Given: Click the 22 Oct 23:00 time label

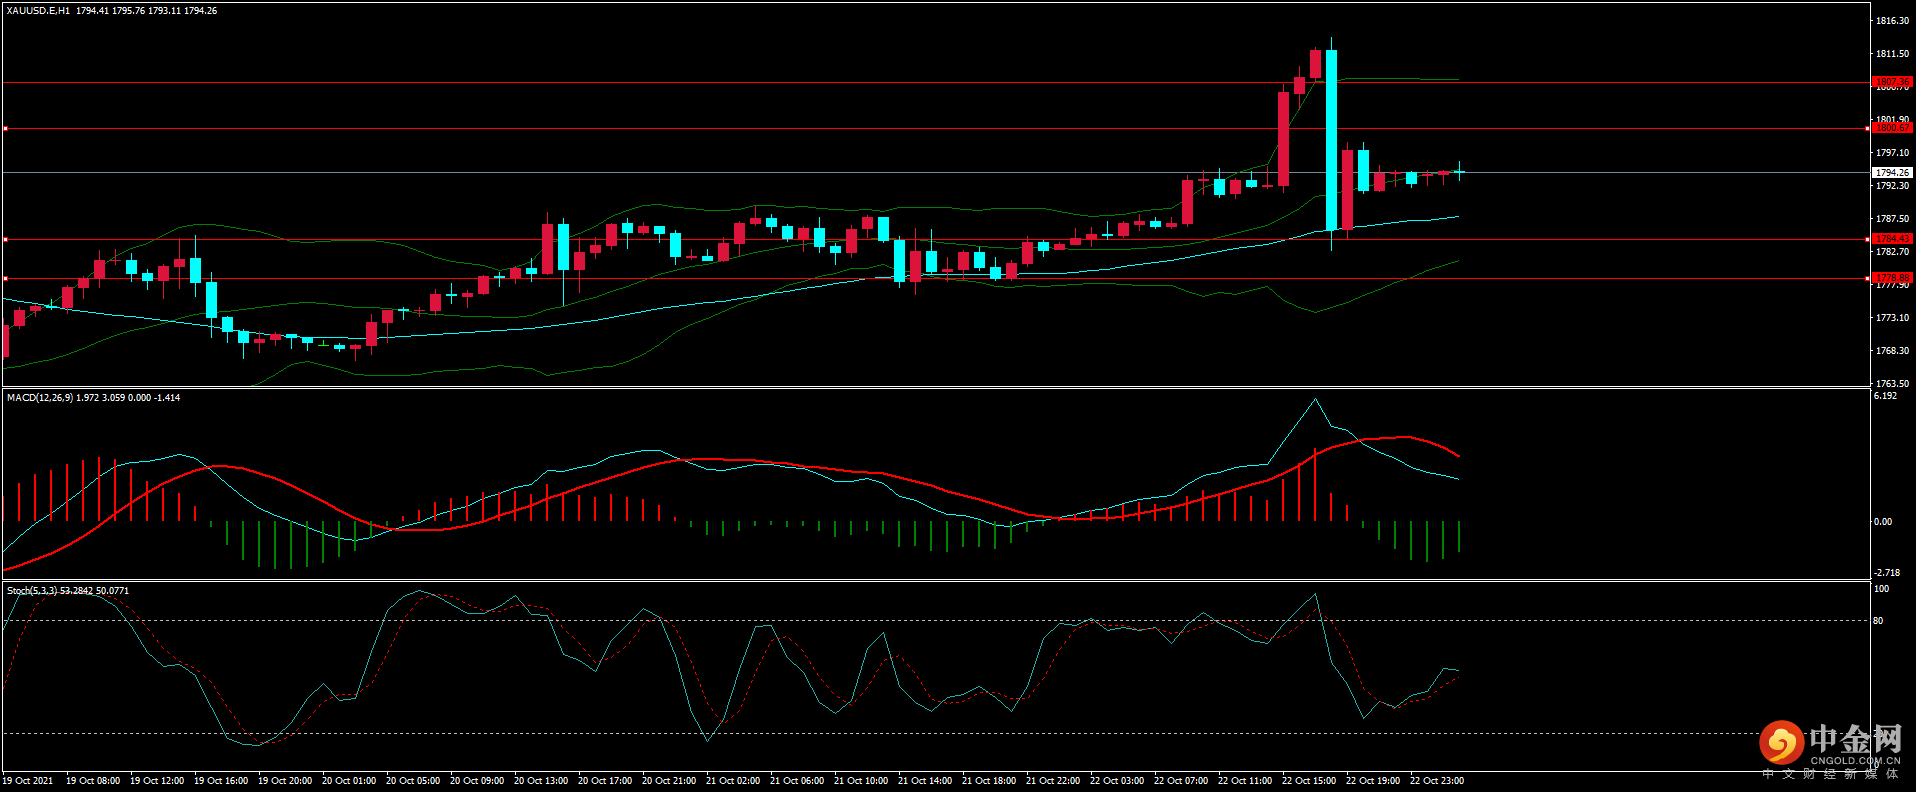Looking at the screenshot, I should [1437, 780].
